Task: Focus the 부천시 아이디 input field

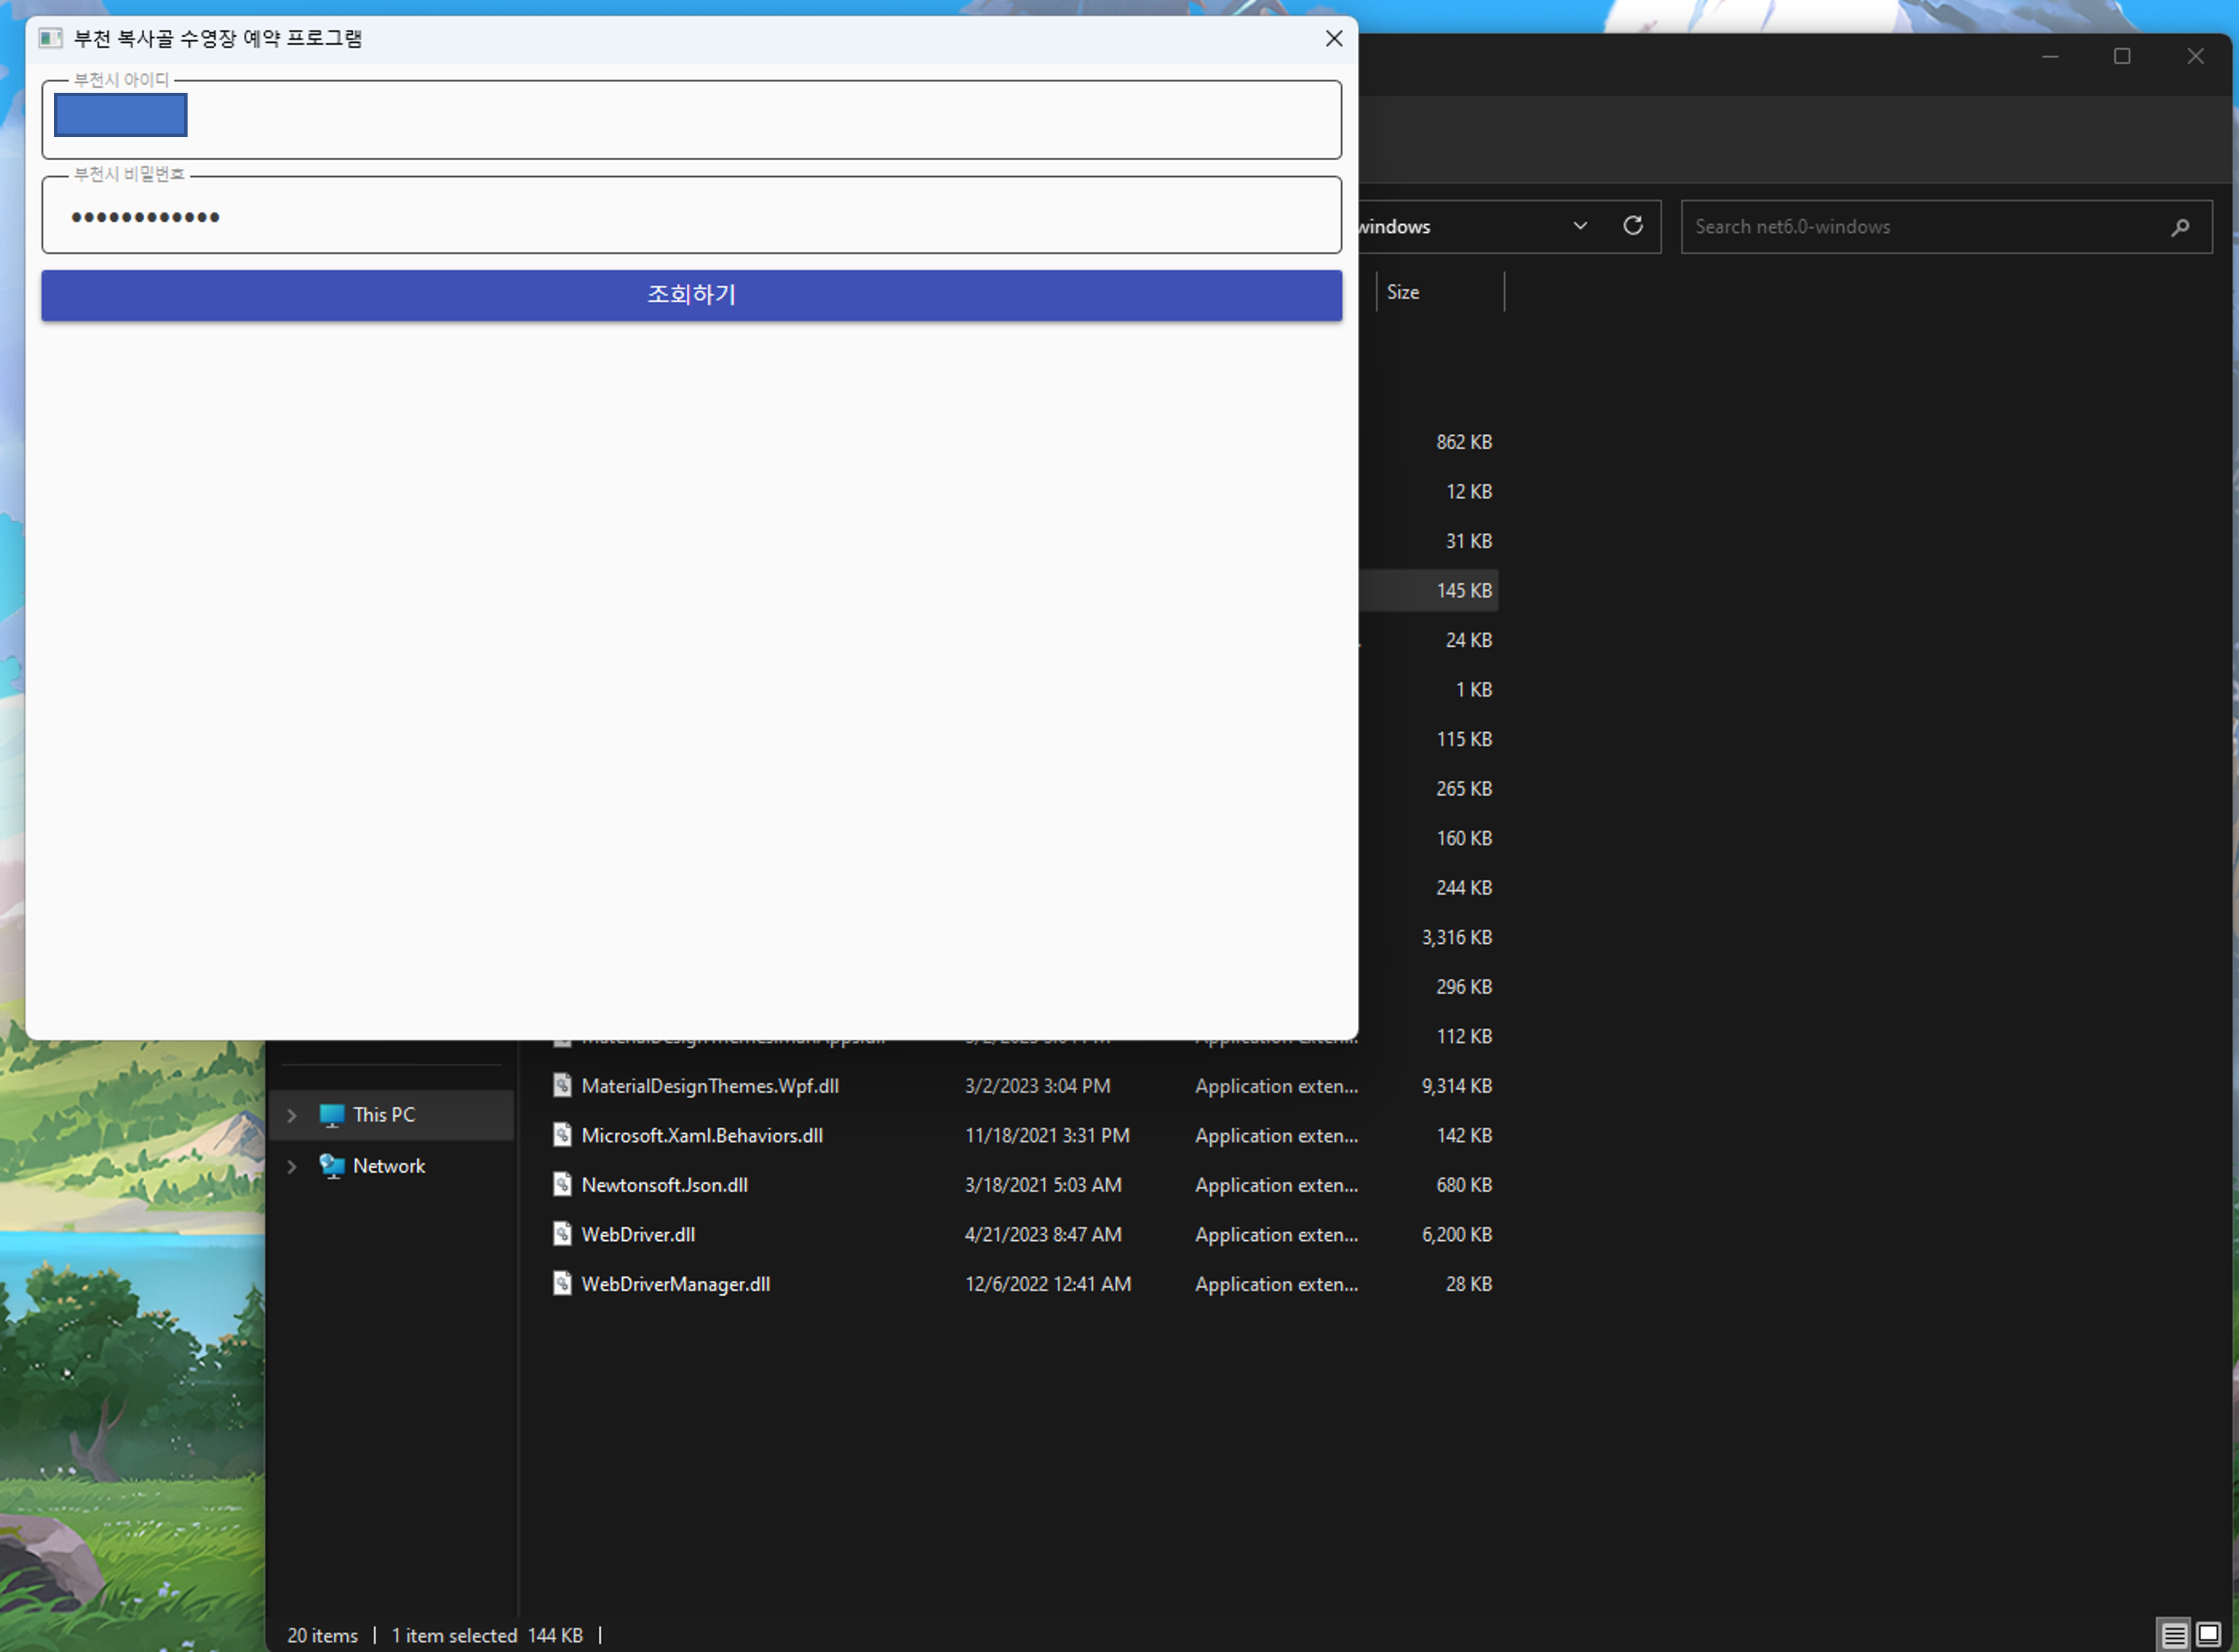Action: pos(691,120)
